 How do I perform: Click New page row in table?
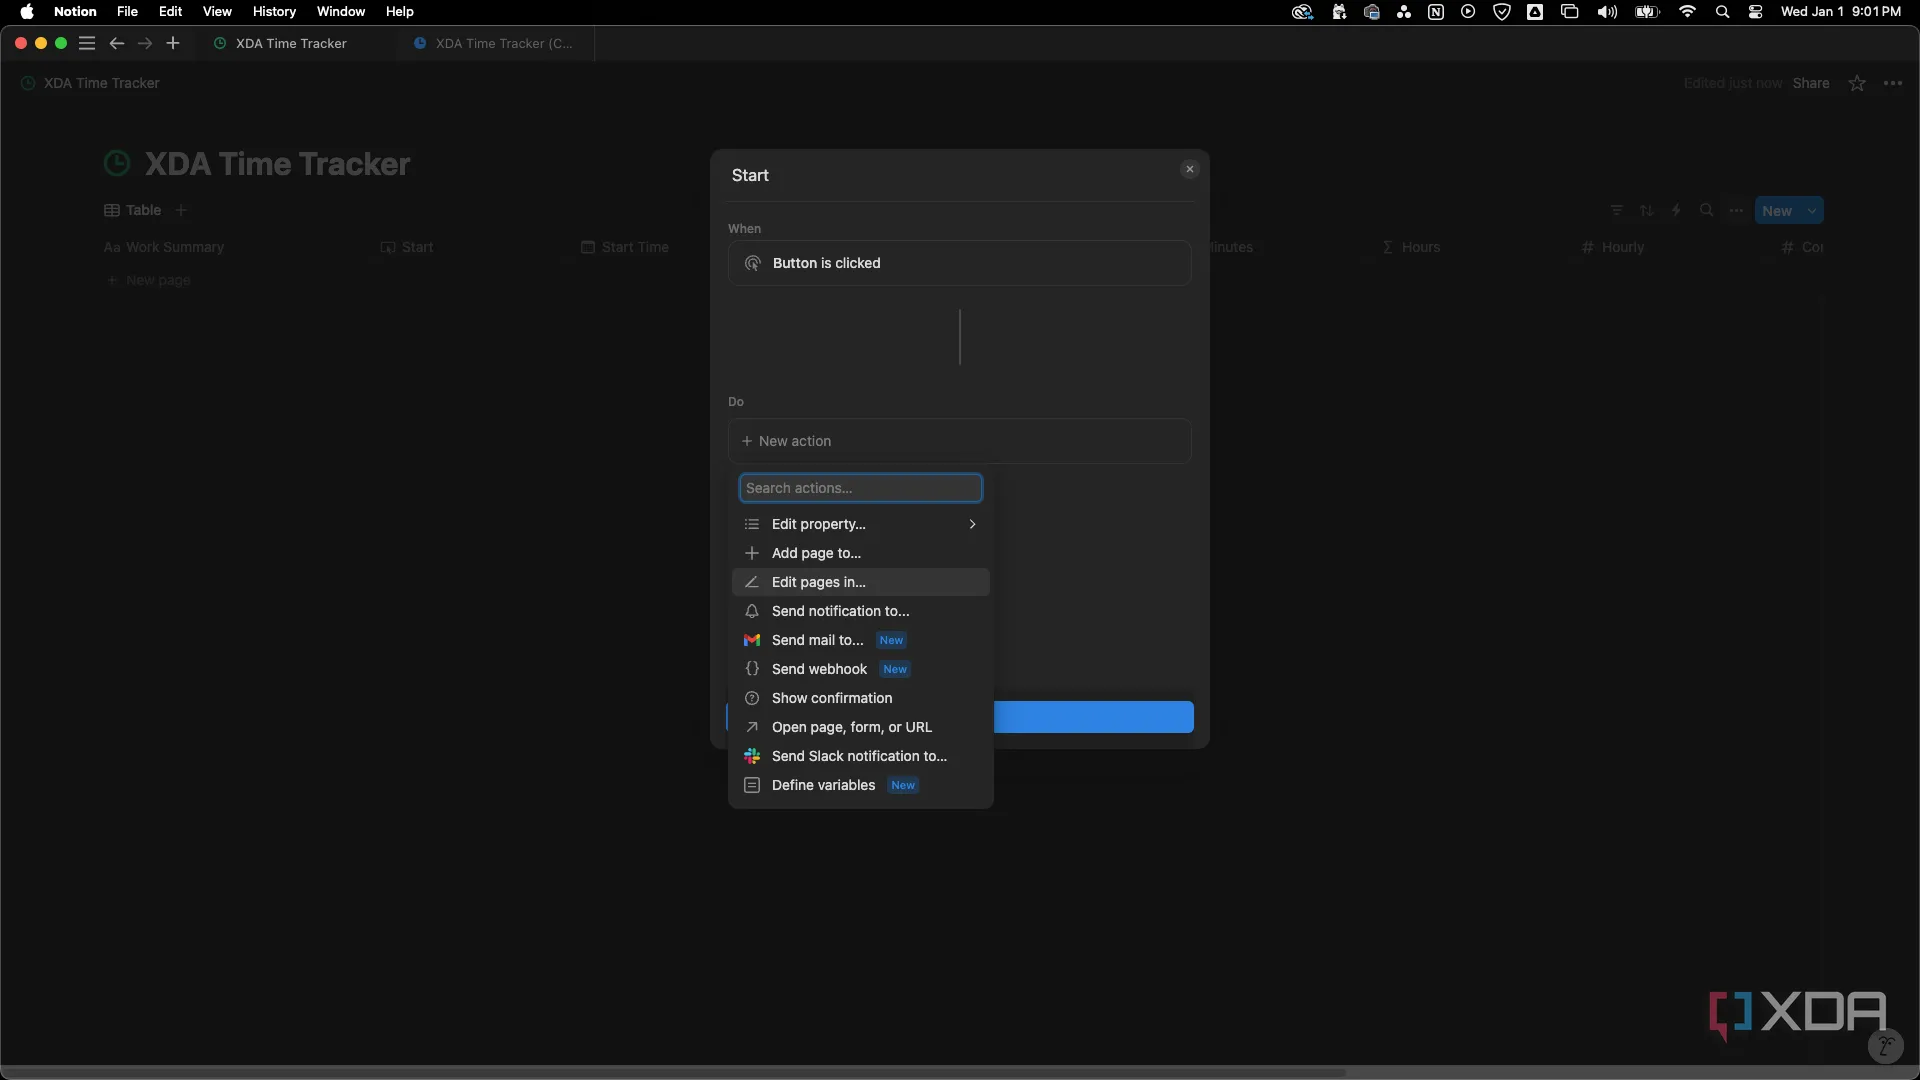click(x=149, y=280)
